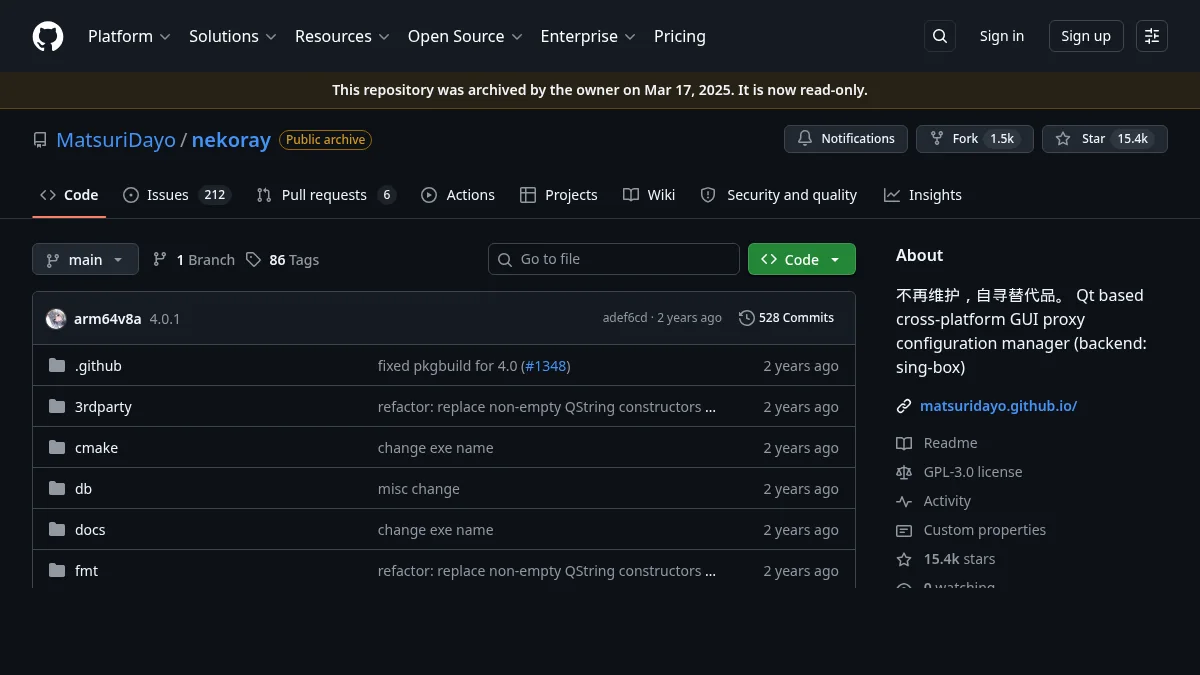Click the stars icon in About
Image resolution: width=1200 pixels, height=675 pixels.
click(904, 559)
